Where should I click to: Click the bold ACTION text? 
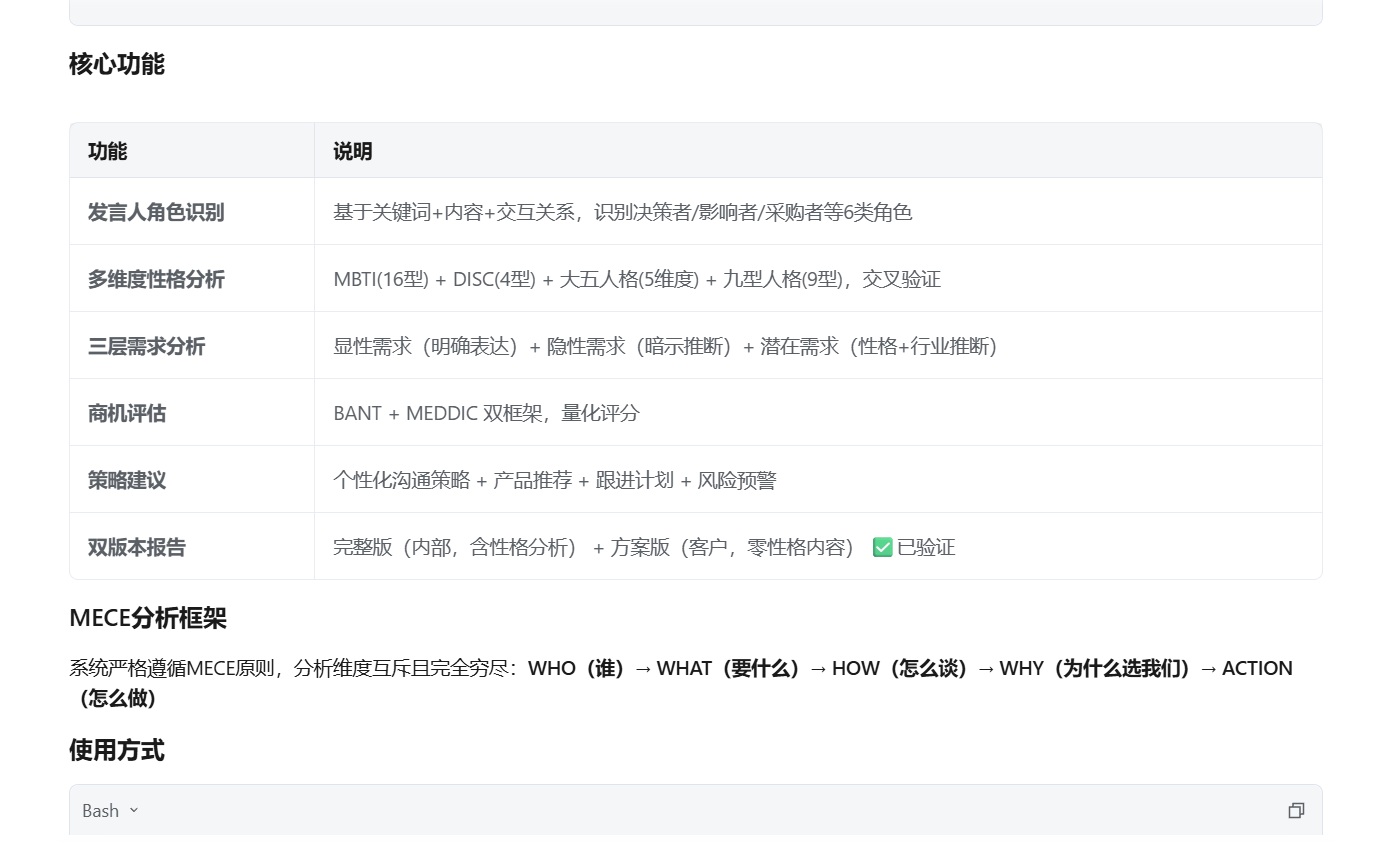tap(1256, 668)
